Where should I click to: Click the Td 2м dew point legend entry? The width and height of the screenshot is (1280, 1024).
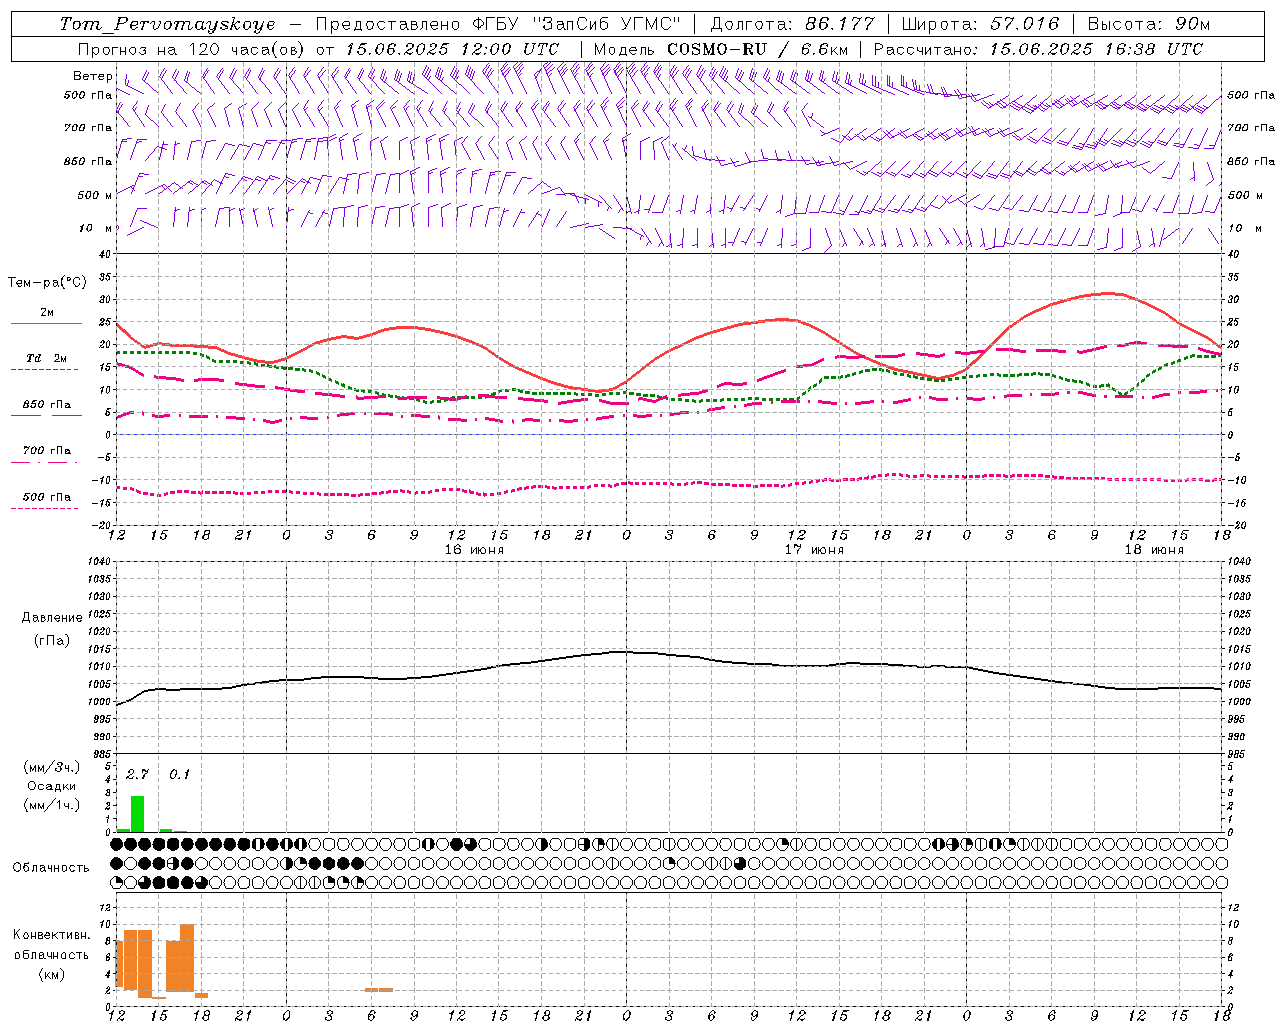(x=46, y=357)
